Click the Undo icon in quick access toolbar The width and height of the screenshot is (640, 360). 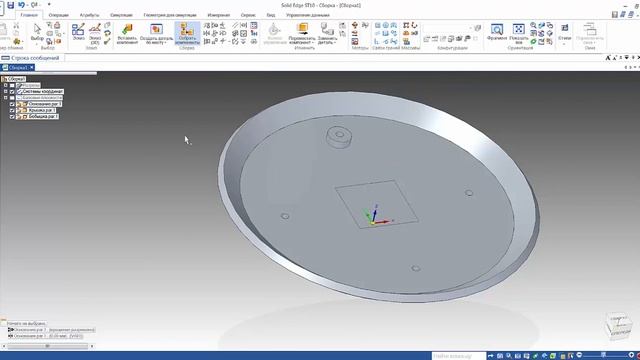[21, 5]
